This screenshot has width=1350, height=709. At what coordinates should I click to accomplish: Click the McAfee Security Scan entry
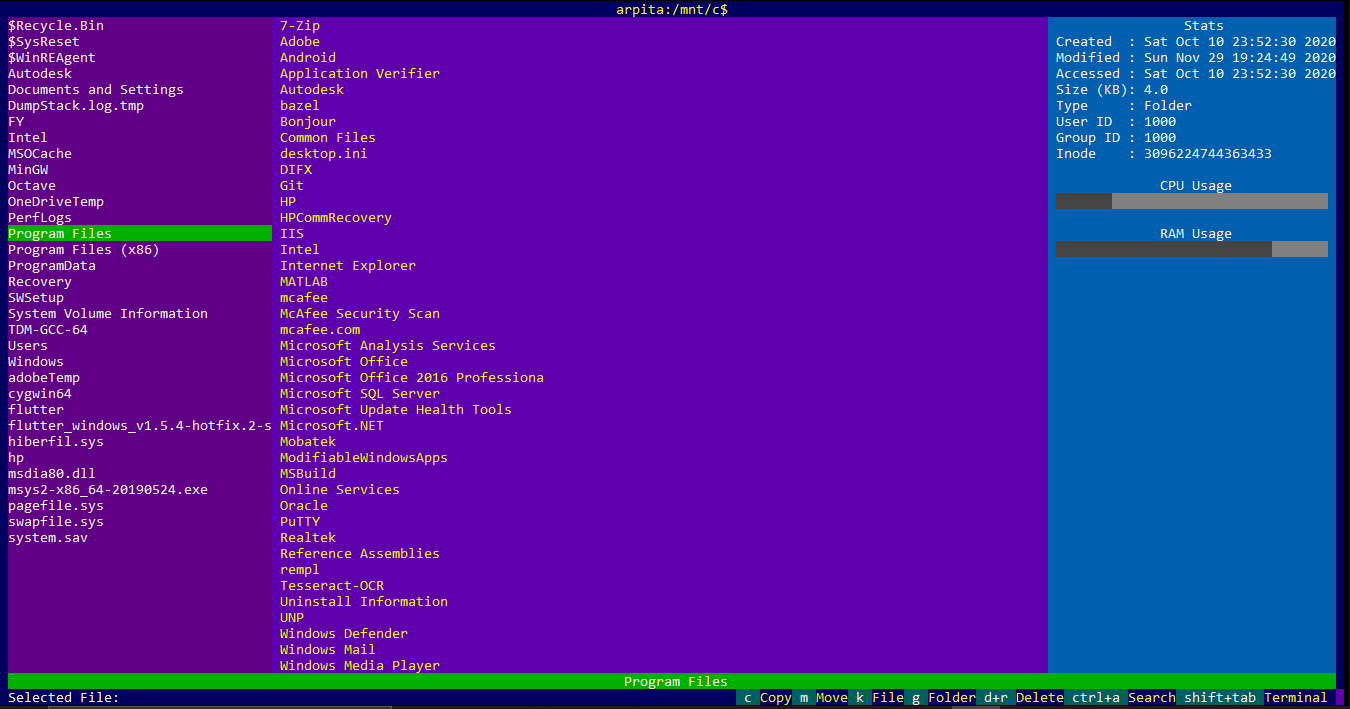[x=360, y=313]
